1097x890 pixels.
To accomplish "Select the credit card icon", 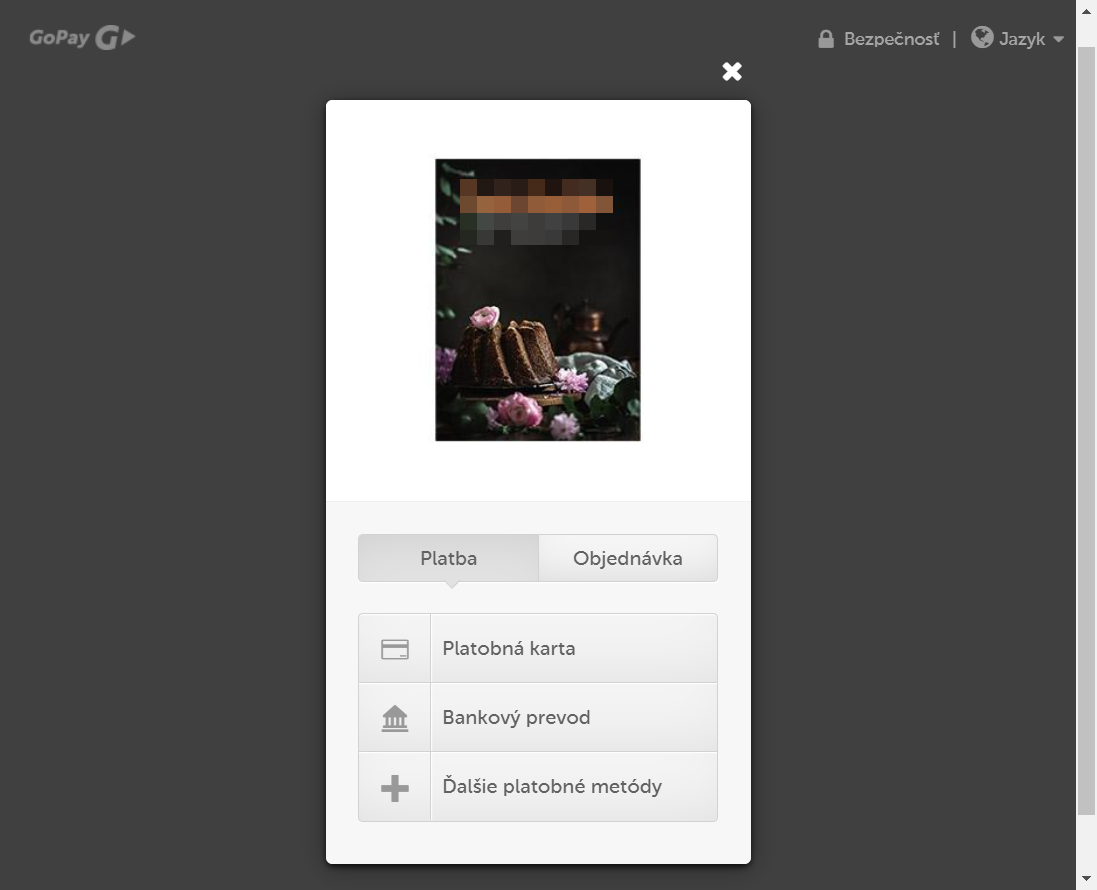I will pyautogui.click(x=394, y=647).
